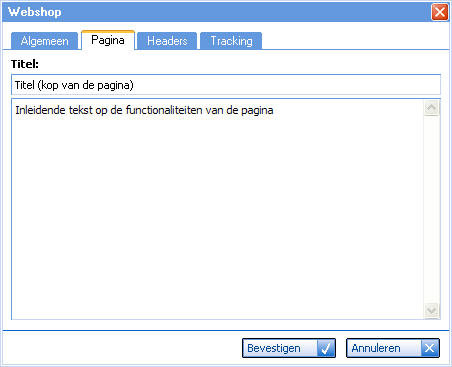
Task: Switch to the Algemeen tab
Action: coord(44,41)
